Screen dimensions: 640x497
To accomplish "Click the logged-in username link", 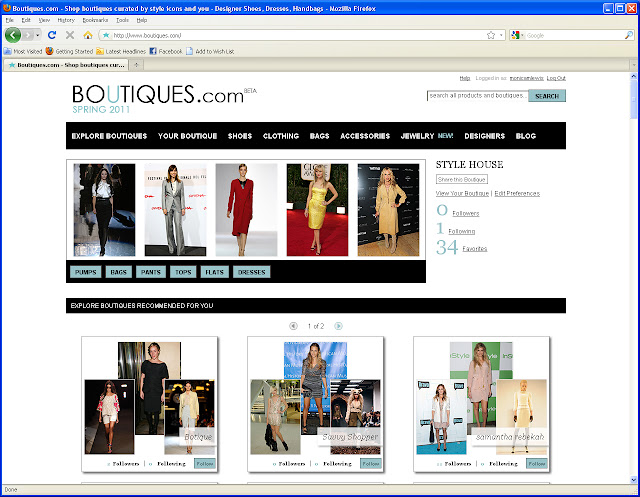I will pos(527,78).
